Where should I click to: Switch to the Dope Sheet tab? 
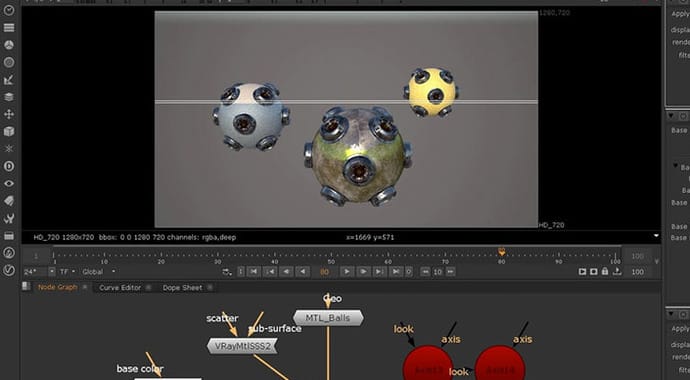183,288
